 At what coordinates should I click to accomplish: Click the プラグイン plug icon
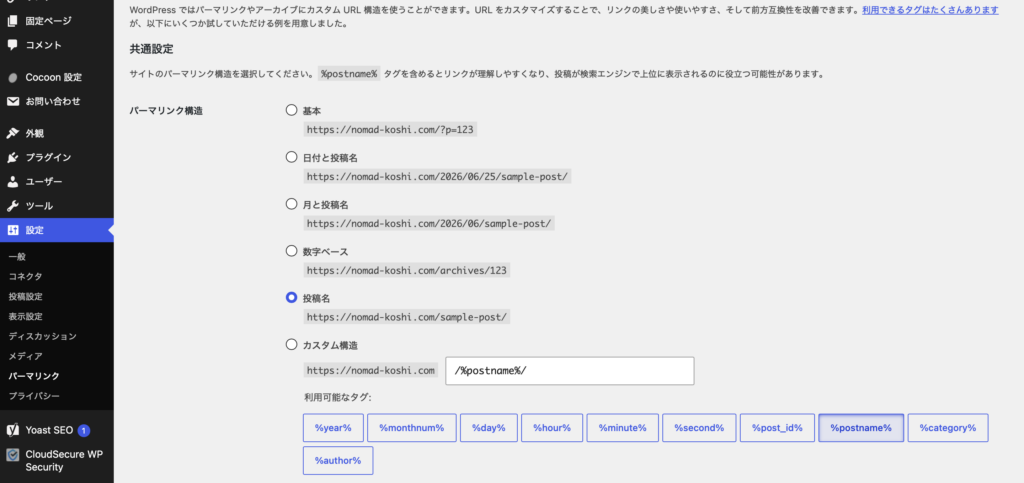pyautogui.click(x=12, y=157)
